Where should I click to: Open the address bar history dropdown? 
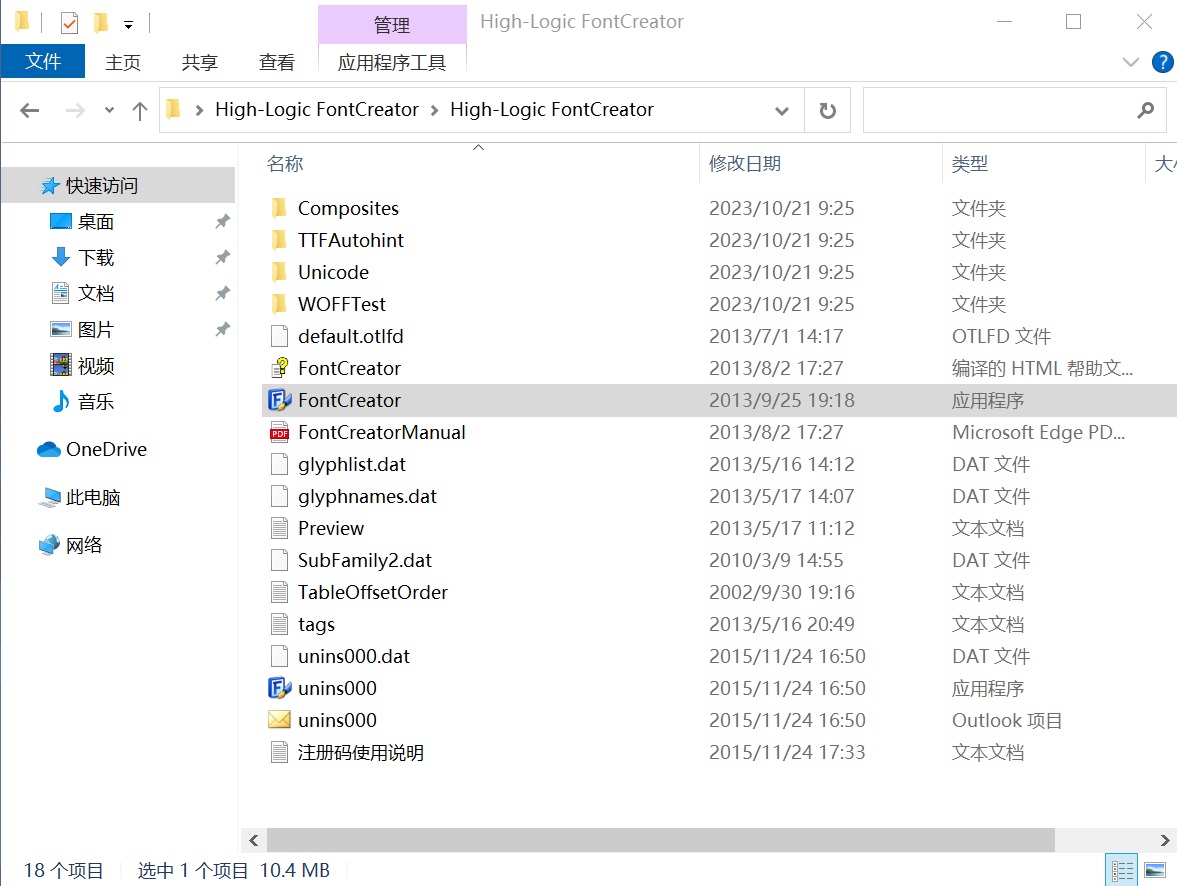(x=781, y=111)
